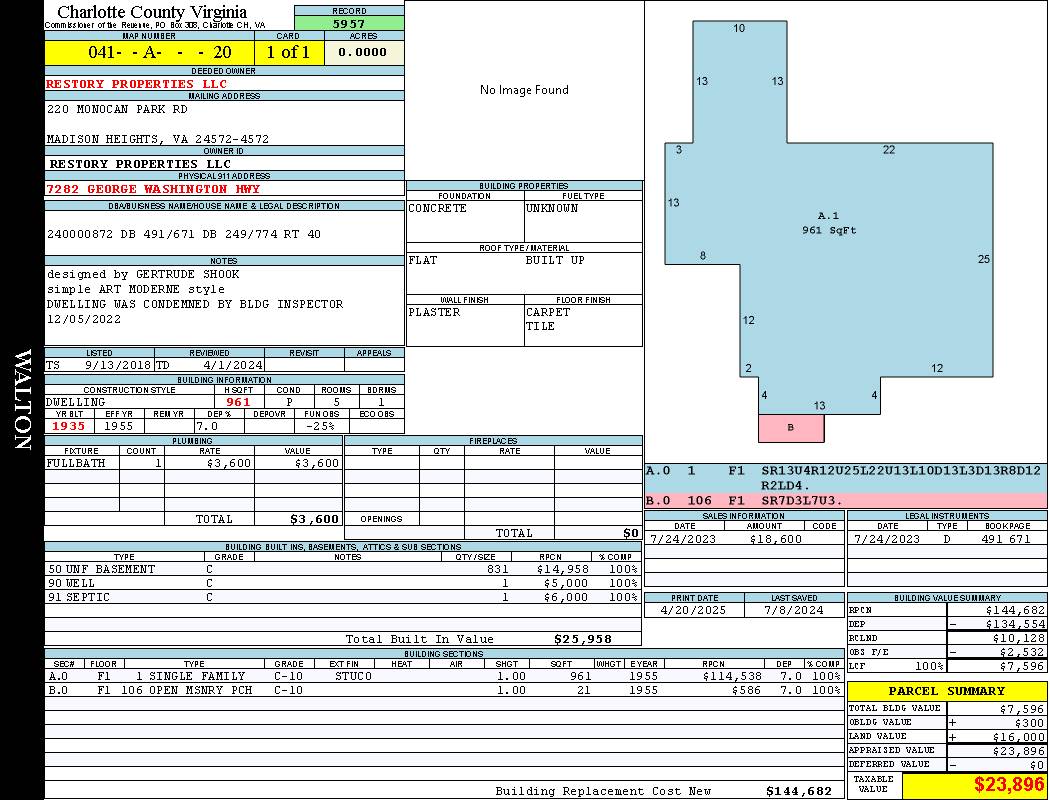Click the Building Replacement Cost New total $144,682
The height and width of the screenshot is (800, 1050).
pyautogui.click(x=798, y=791)
